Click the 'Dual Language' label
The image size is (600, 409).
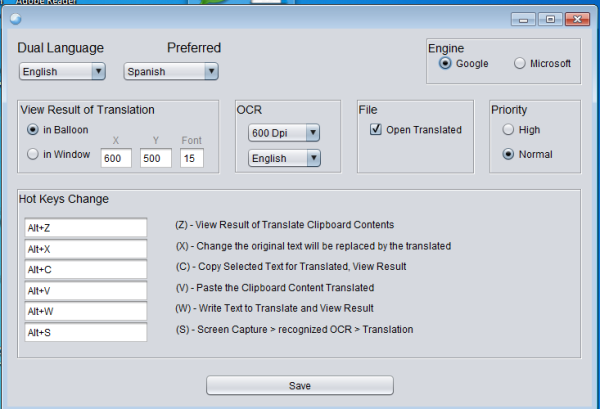tap(60, 48)
